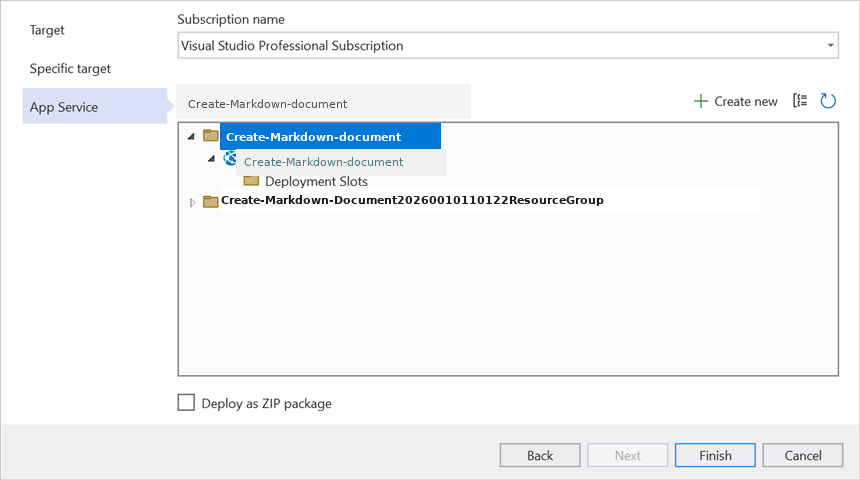
Task: Click the Create new link text
Action: pos(745,101)
